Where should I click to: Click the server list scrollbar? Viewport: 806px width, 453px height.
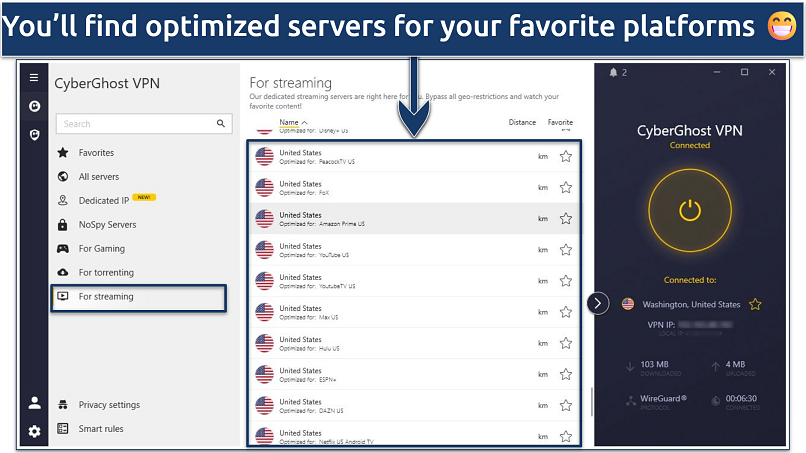pyautogui.click(x=592, y=402)
